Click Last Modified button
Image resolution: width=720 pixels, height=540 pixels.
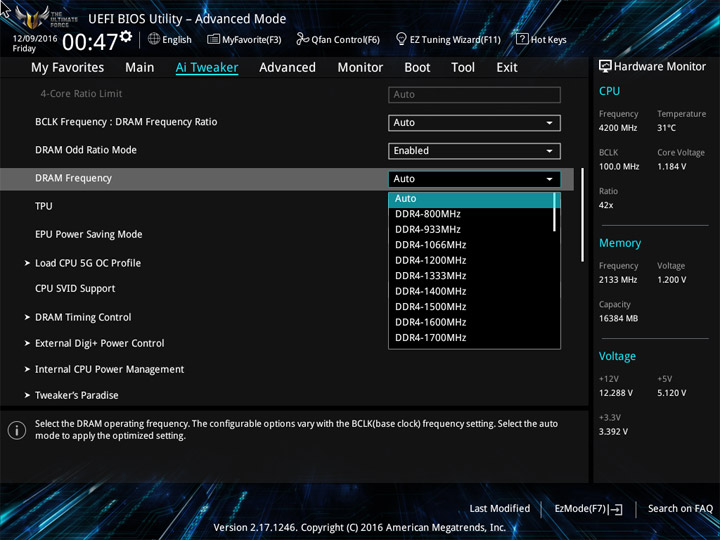(500, 509)
